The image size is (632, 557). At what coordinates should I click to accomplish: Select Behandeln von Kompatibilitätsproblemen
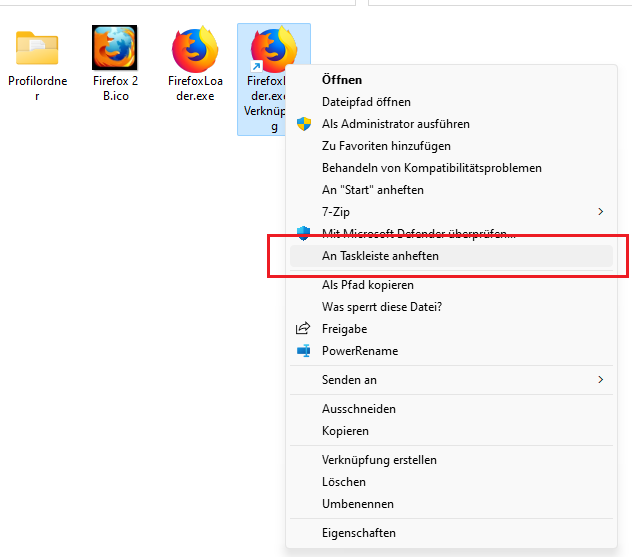[431, 168]
